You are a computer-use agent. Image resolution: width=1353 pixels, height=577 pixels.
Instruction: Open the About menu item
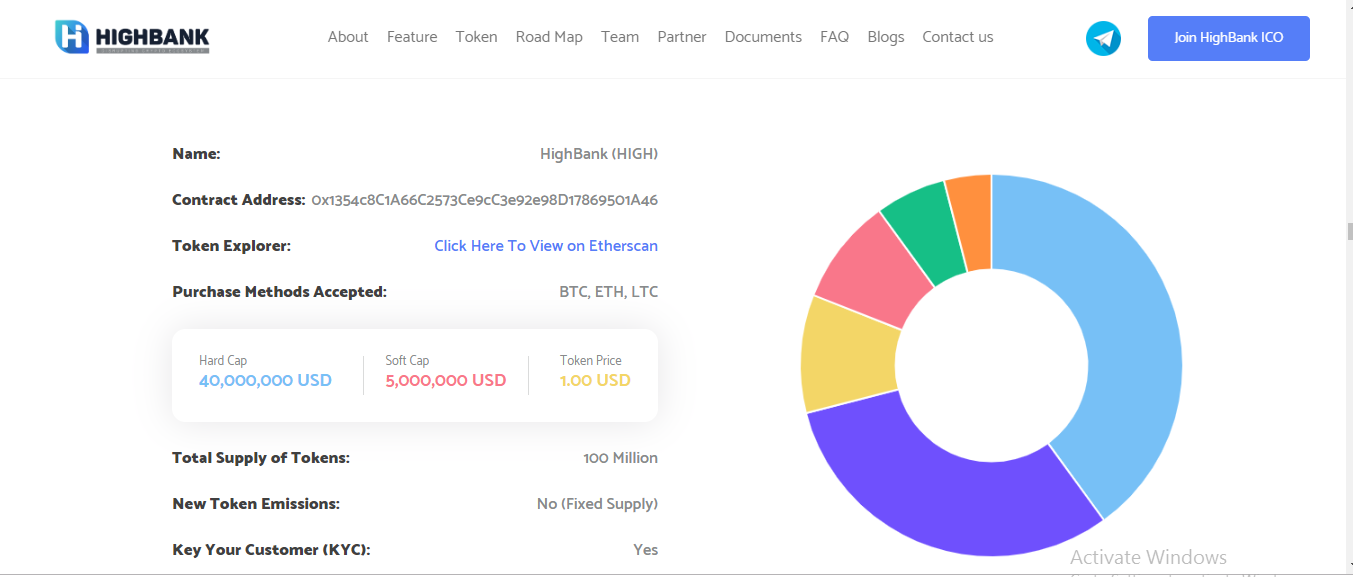pos(348,37)
